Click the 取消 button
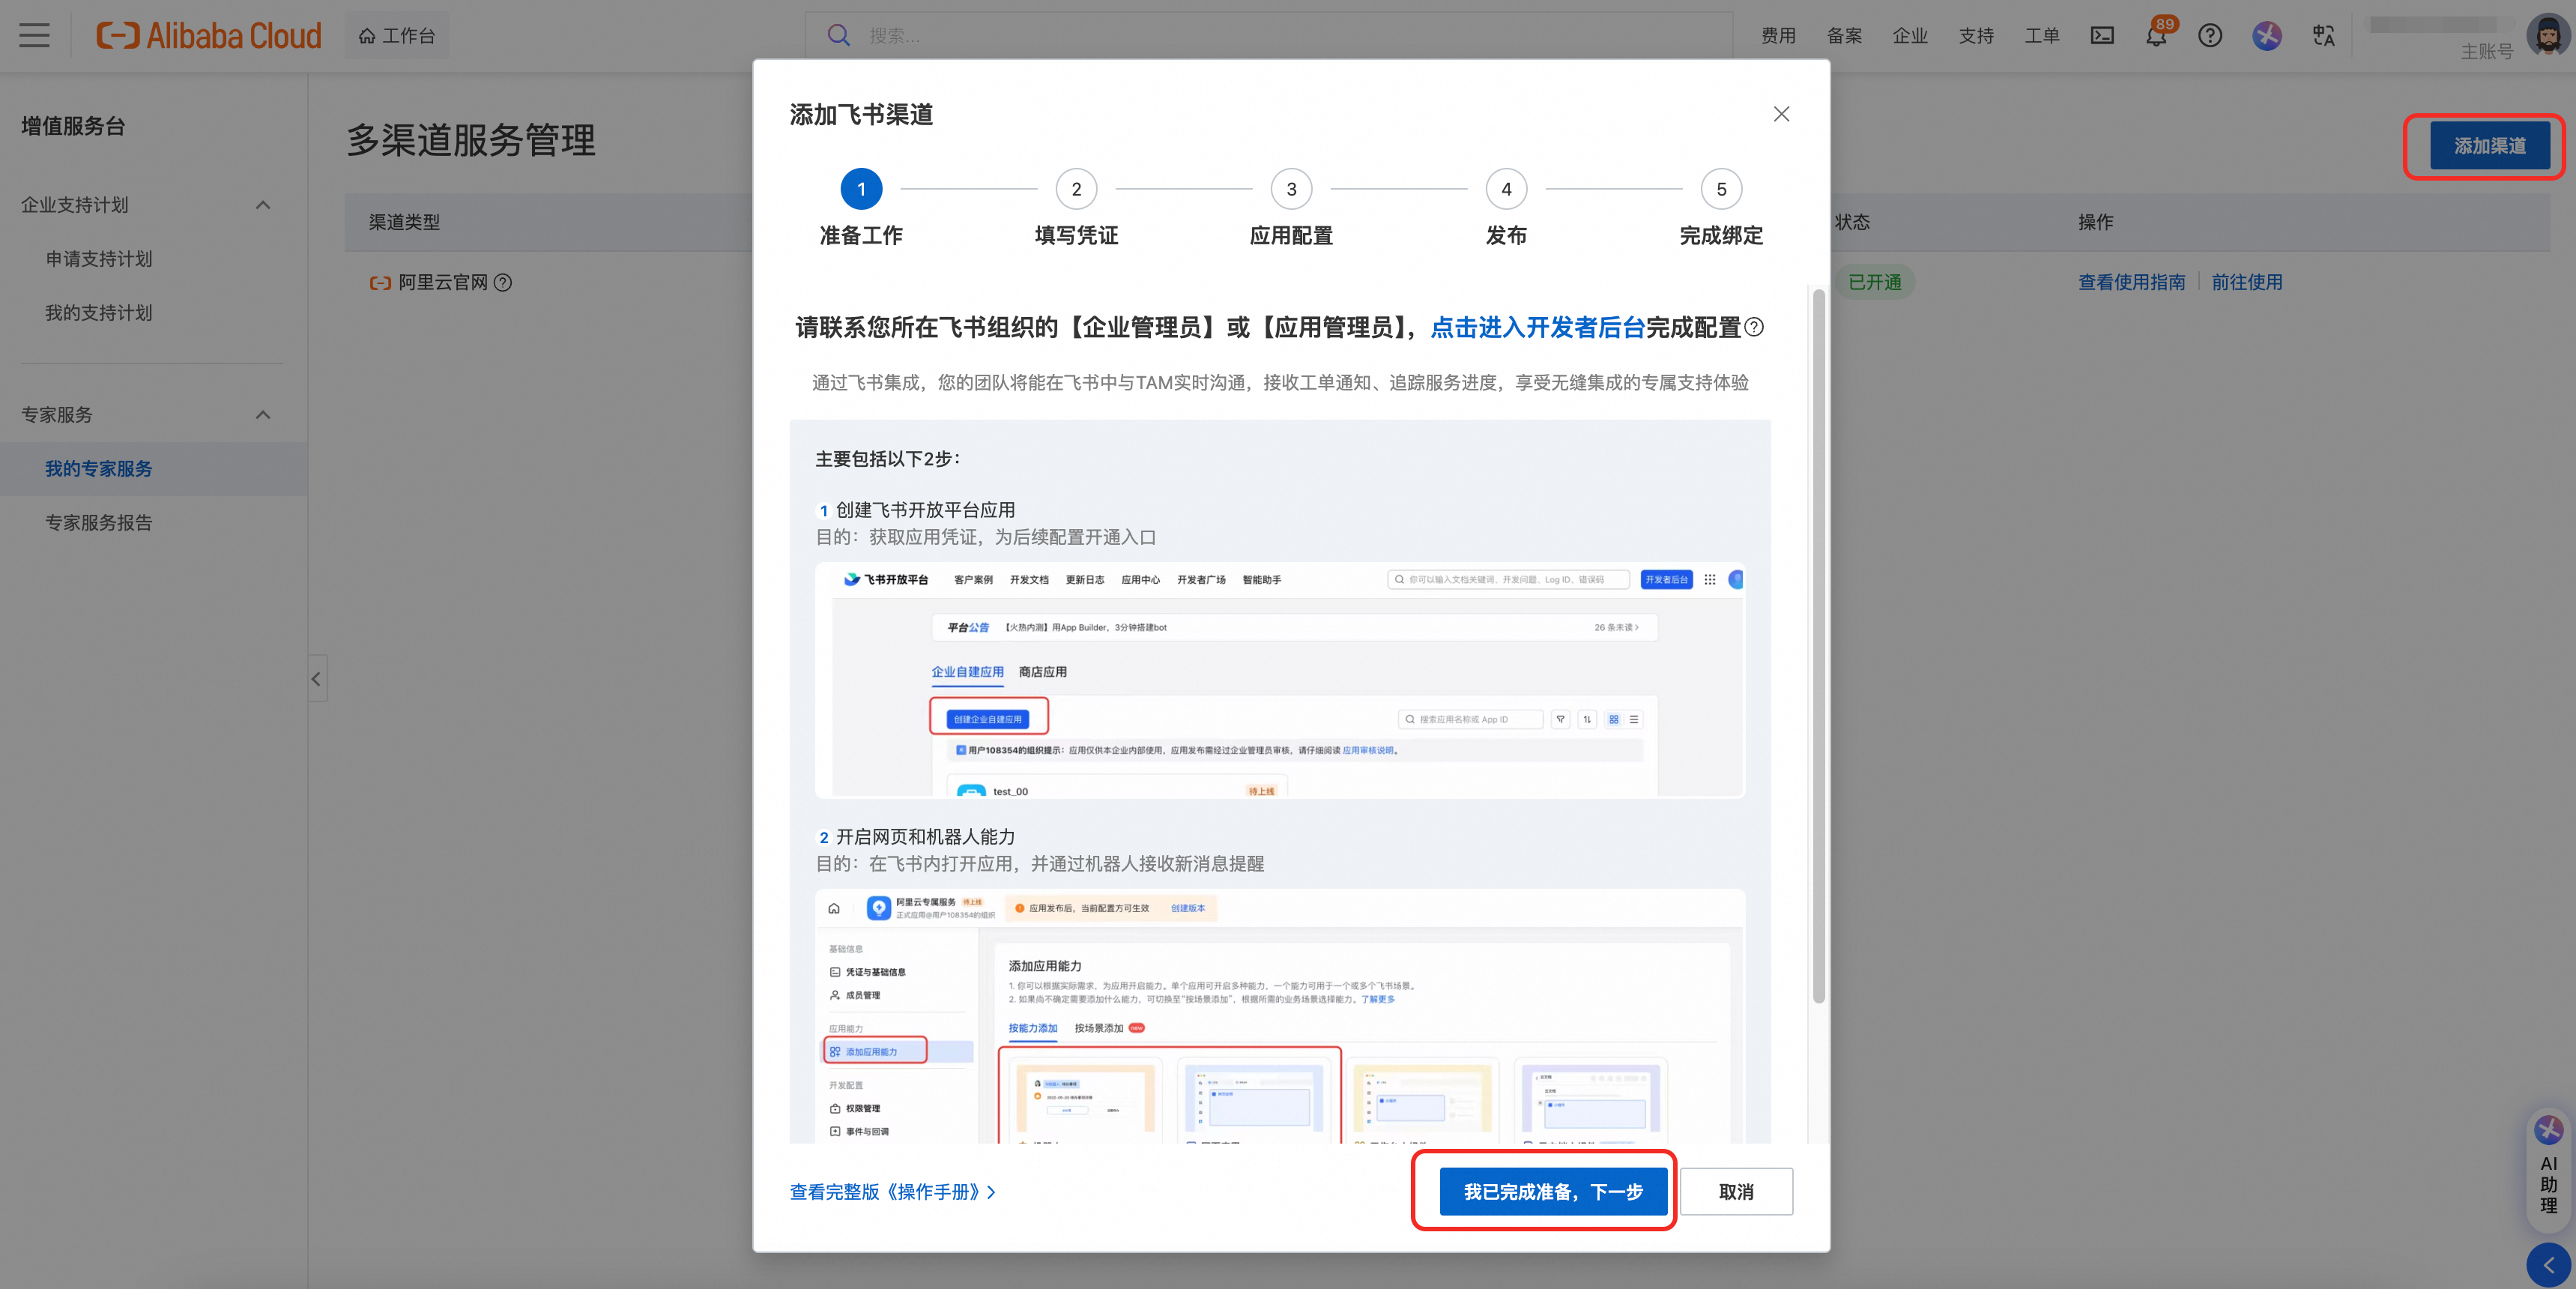This screenshot has width=2576, height=1289. (x=1736, y=1191)
